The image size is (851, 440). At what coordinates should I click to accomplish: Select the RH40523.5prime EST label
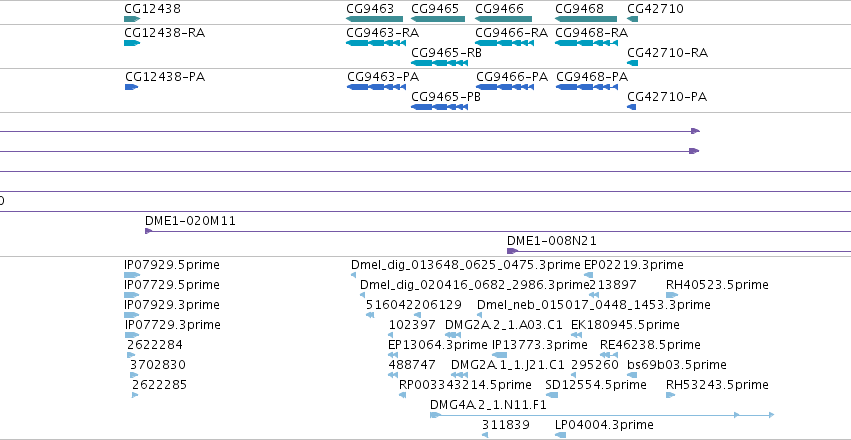tap(717, 285)
